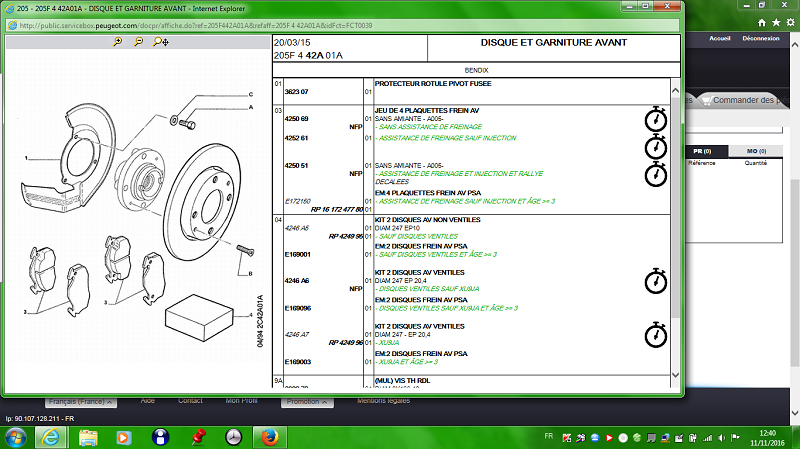Open labor time for pads 4252 61
The width and height of the screenshot is (800, 449).
point(656,147)
